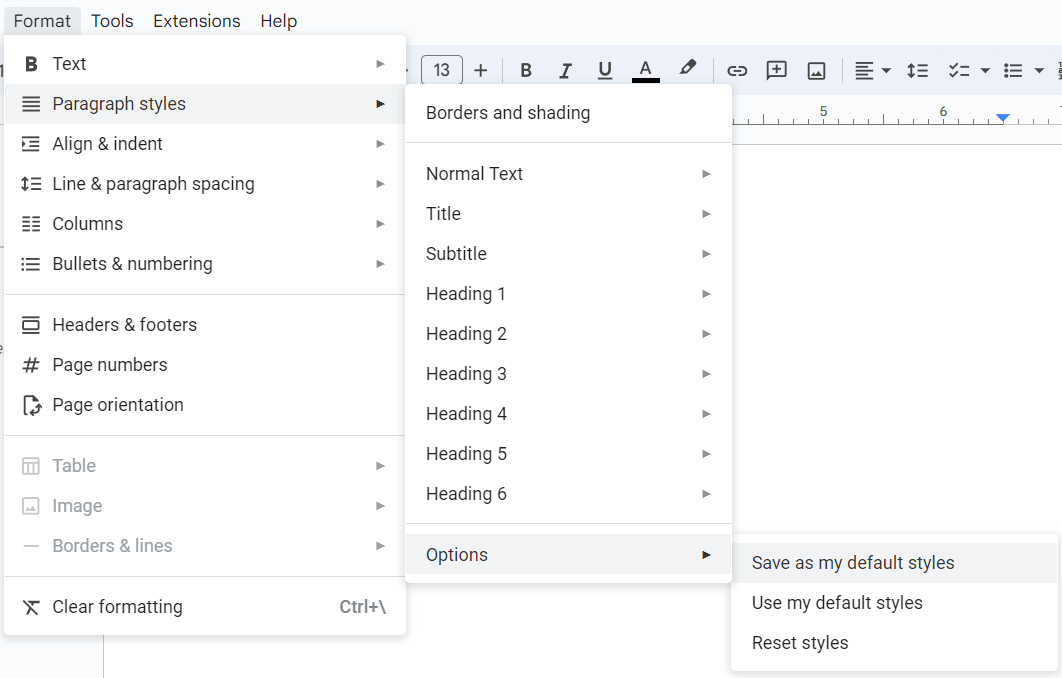This screenshot has width=1062, height=678.
Task: Expand the bulleted list options dropdown
Action: (1038, 70)
